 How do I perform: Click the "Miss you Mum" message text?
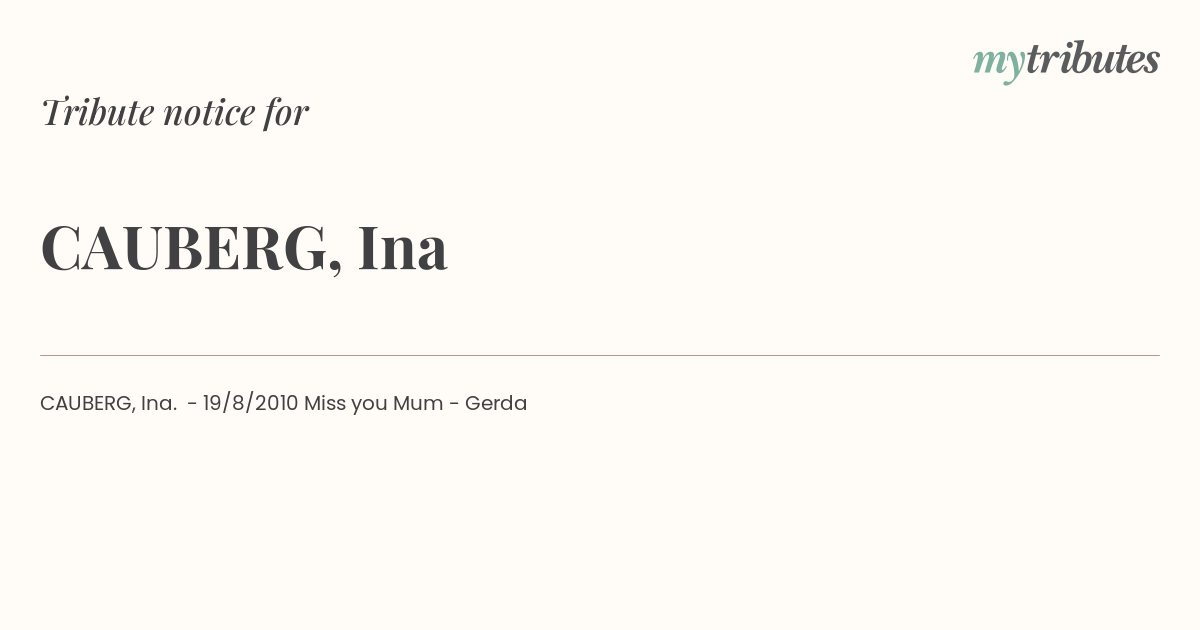coord(374,403)
